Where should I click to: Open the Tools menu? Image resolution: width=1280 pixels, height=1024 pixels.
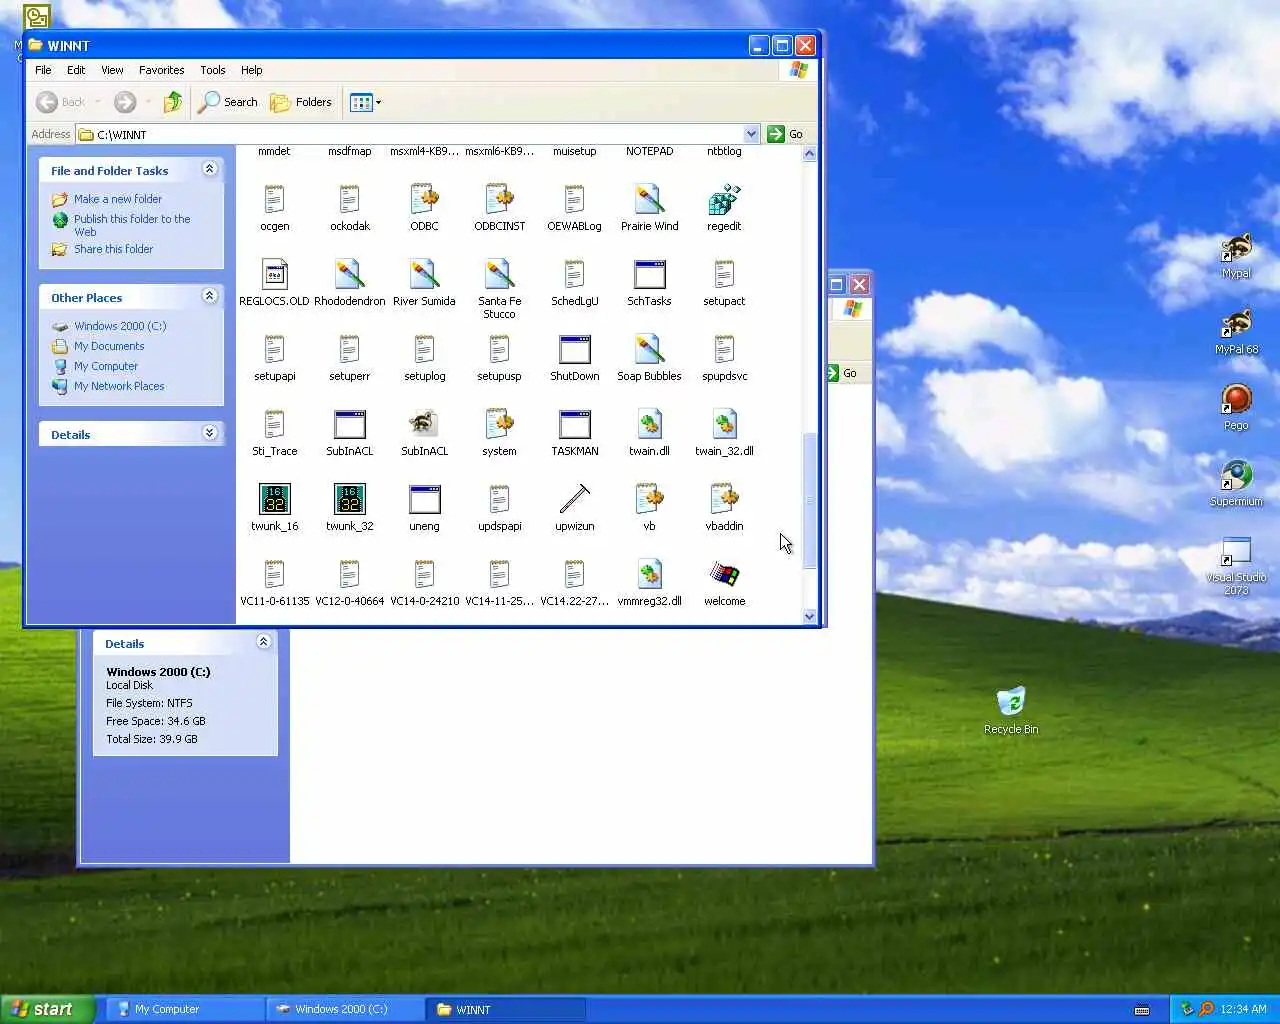coord(213,70)
